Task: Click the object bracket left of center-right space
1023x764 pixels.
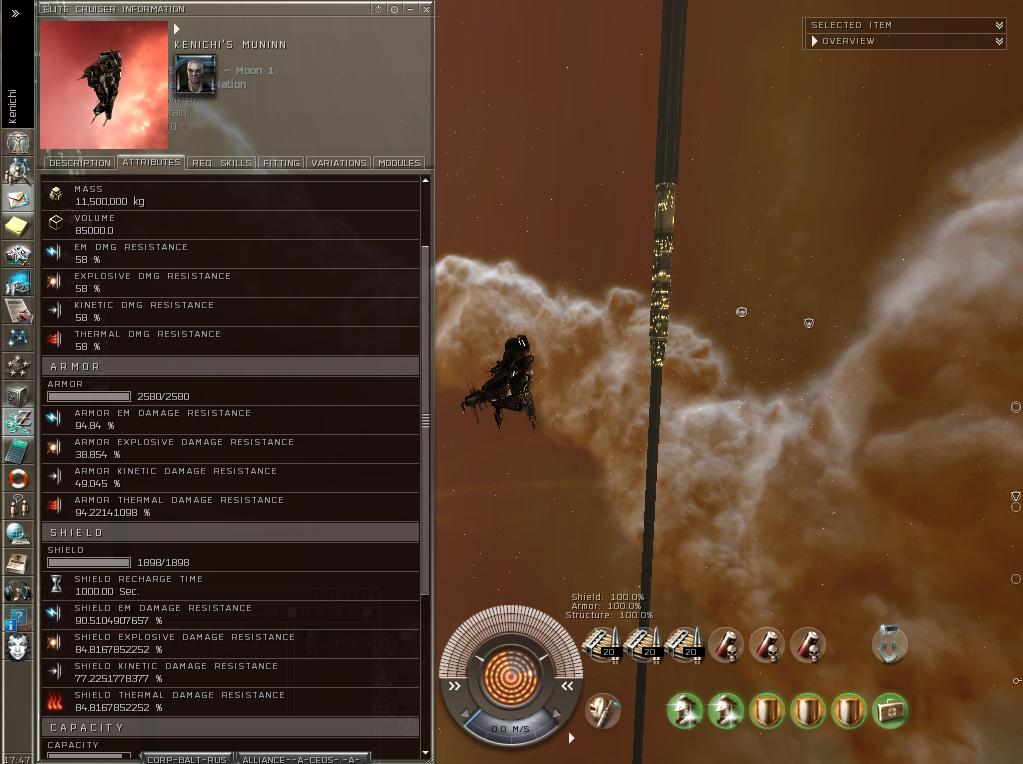Action: (741, 312)
